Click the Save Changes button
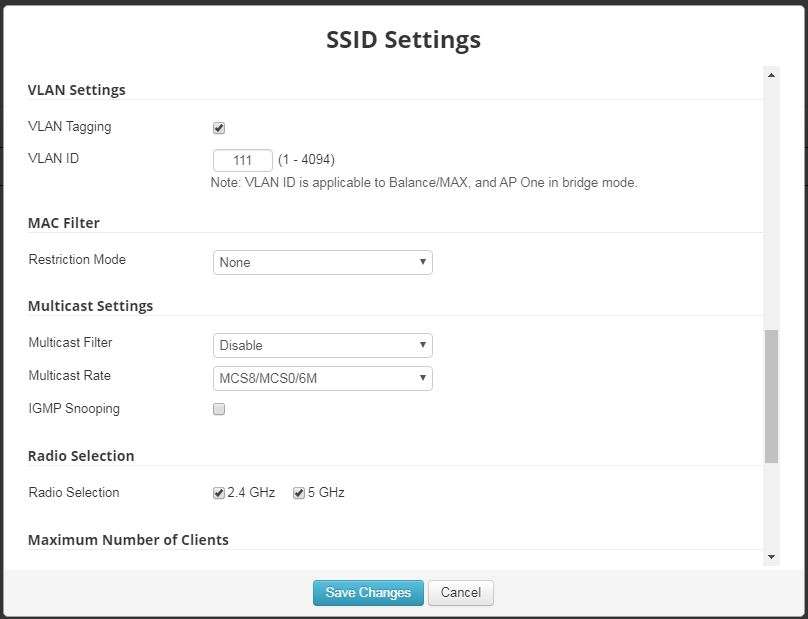The width and height of the screenshot is (808, 619). click(x=367, y=592)
